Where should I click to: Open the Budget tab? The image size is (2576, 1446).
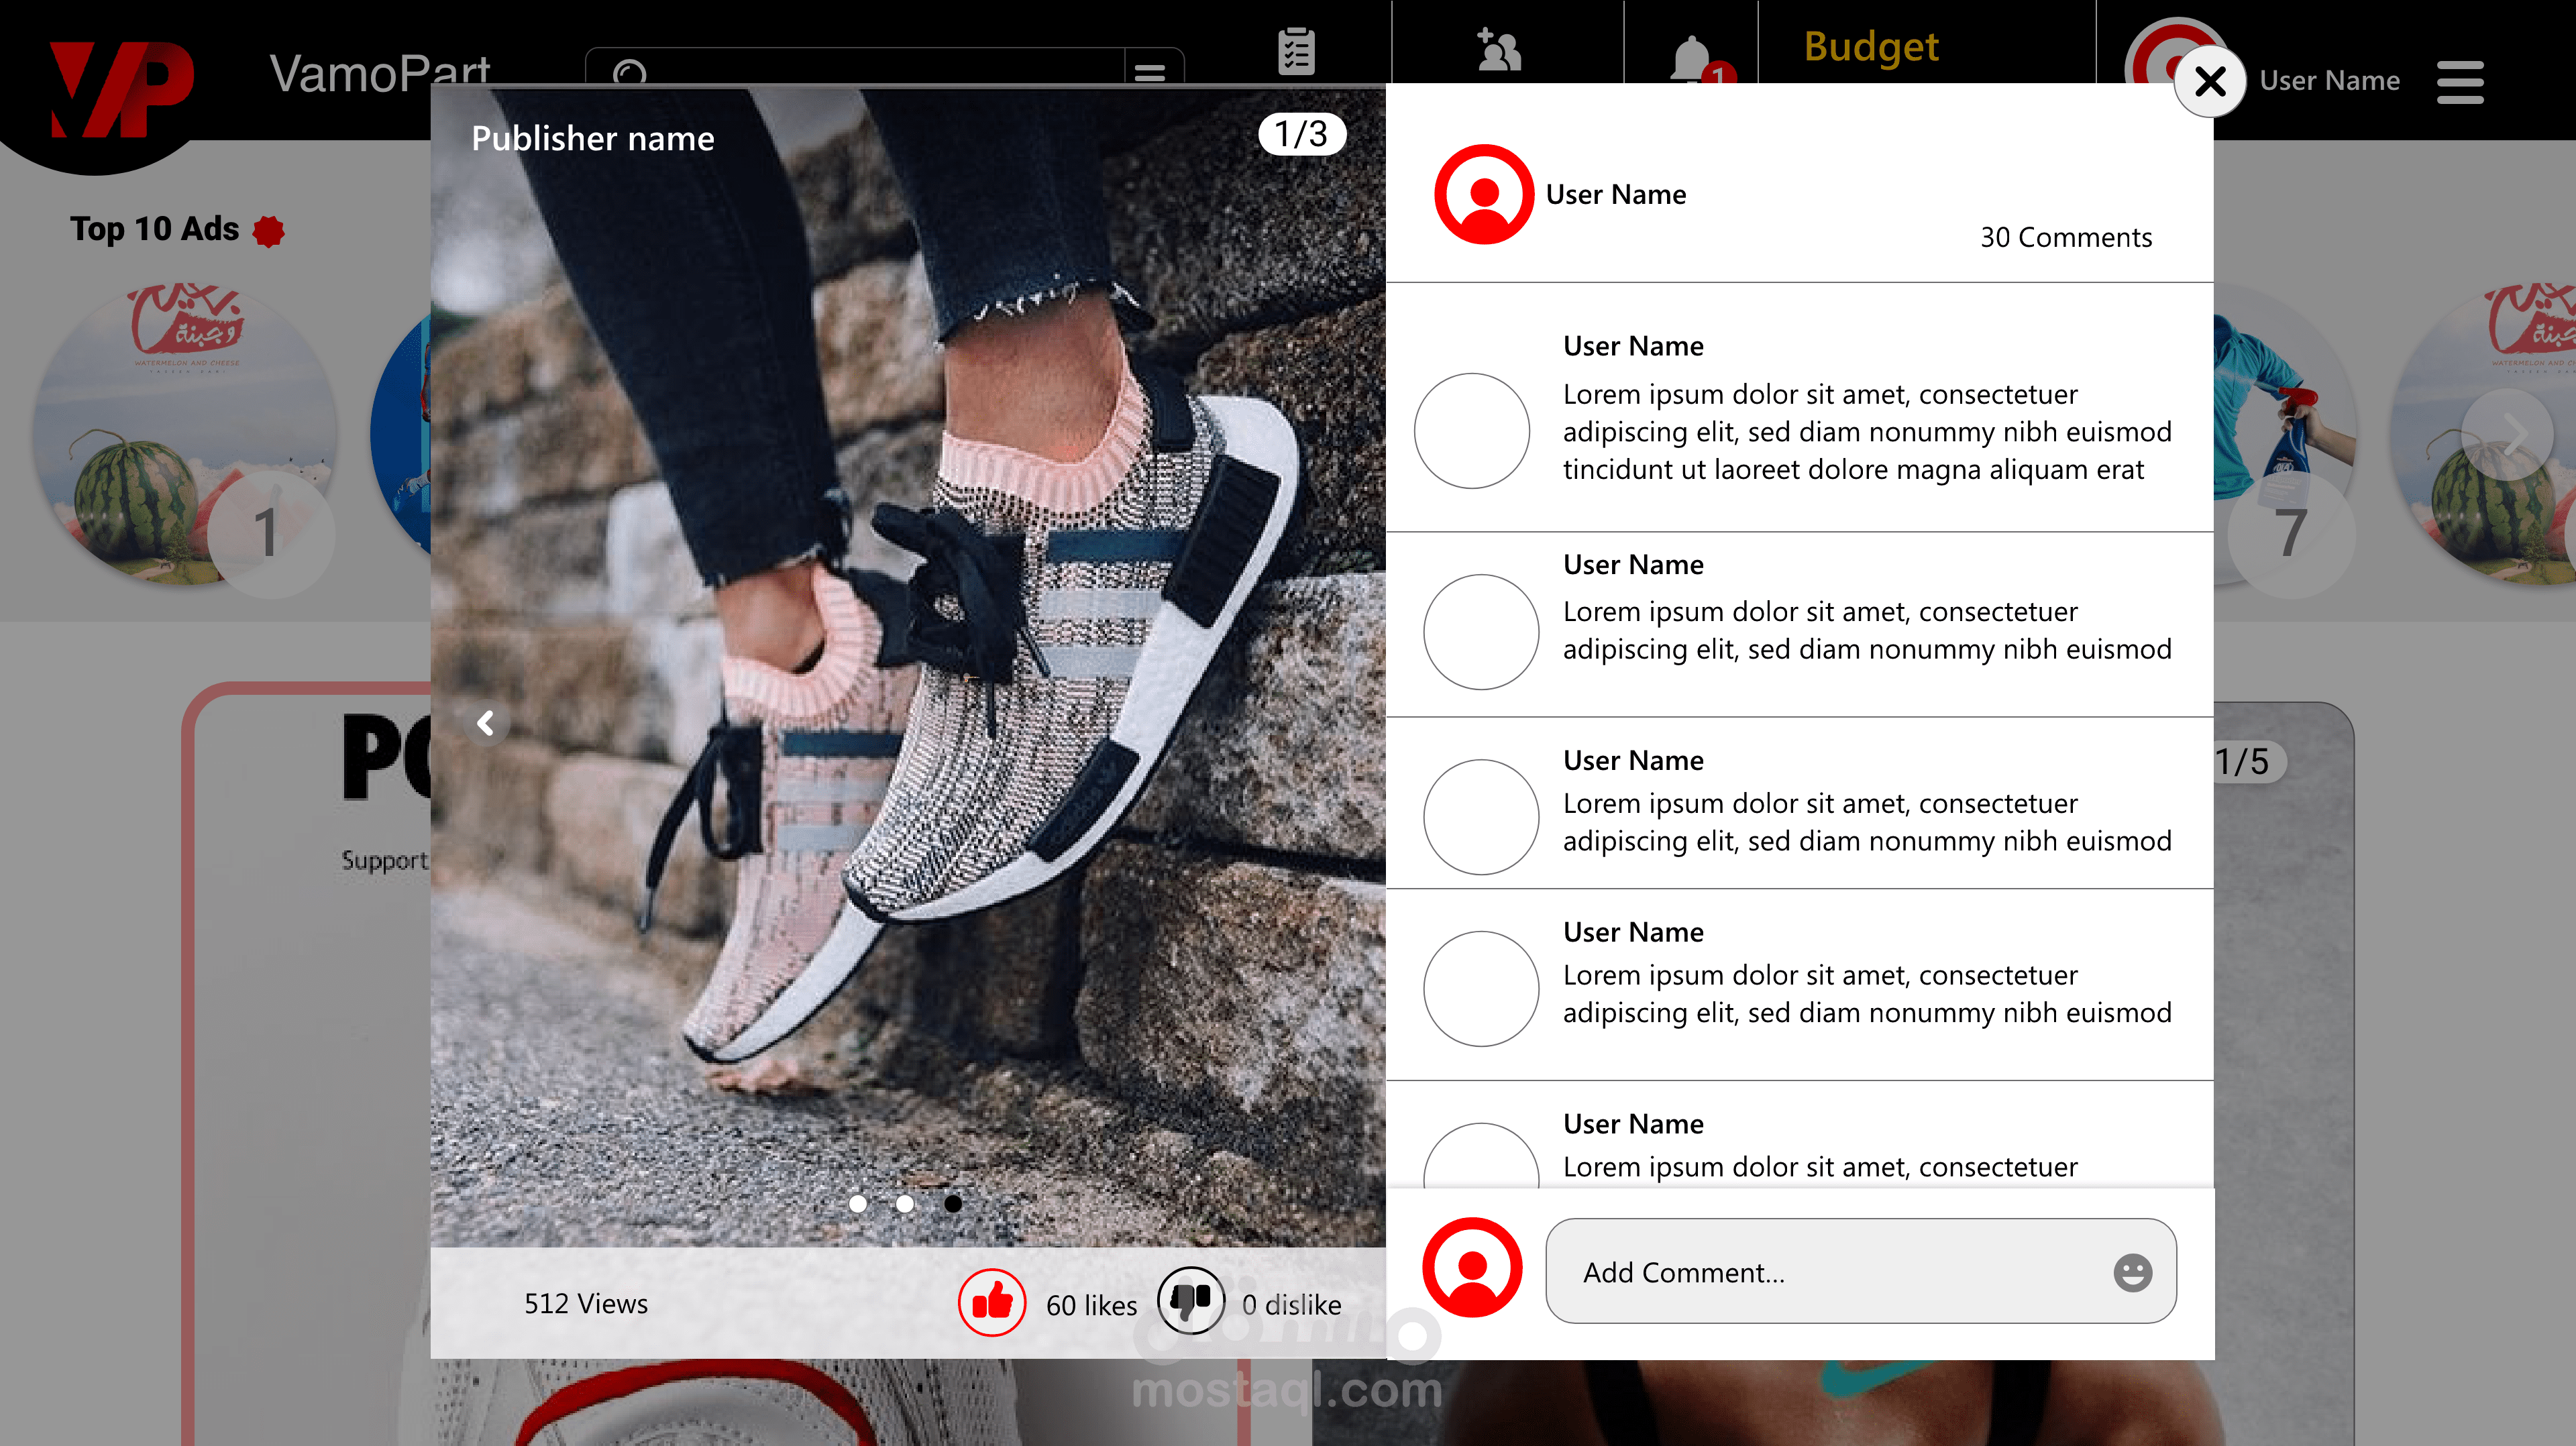tap(1871, 47)
